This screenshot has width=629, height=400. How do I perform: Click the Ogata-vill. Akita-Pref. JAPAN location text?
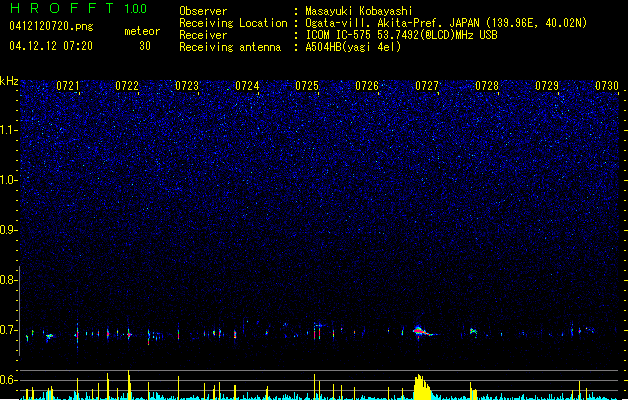(x=446, y=23)
